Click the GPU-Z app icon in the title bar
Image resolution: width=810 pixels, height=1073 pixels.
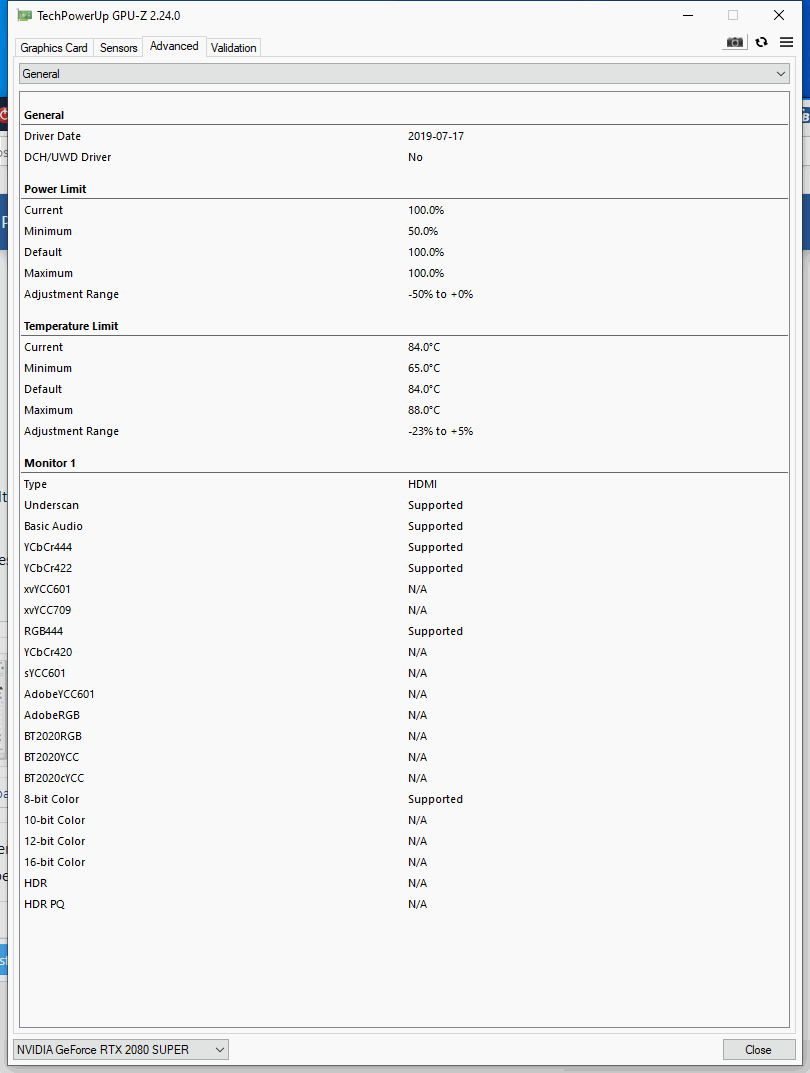tap(25, 15)
